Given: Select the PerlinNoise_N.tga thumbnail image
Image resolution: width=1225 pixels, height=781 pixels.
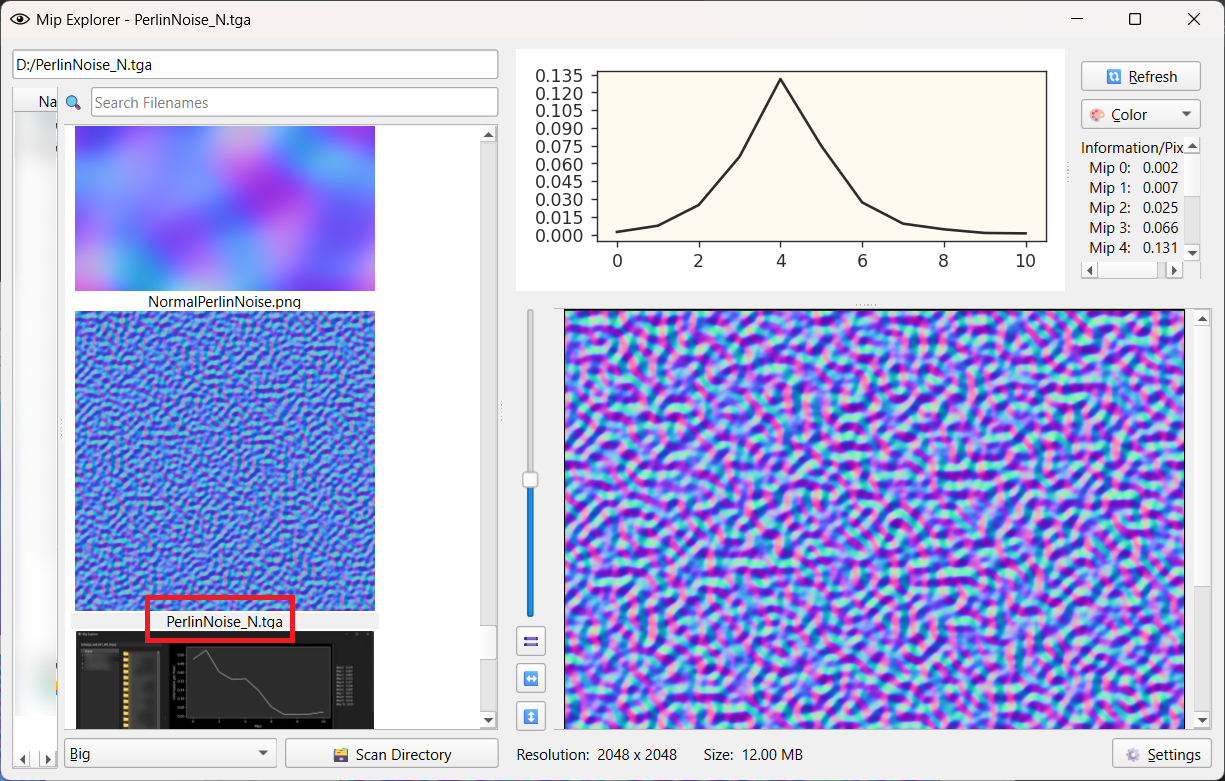Looking at the screenshot, I should pos(224,460).
